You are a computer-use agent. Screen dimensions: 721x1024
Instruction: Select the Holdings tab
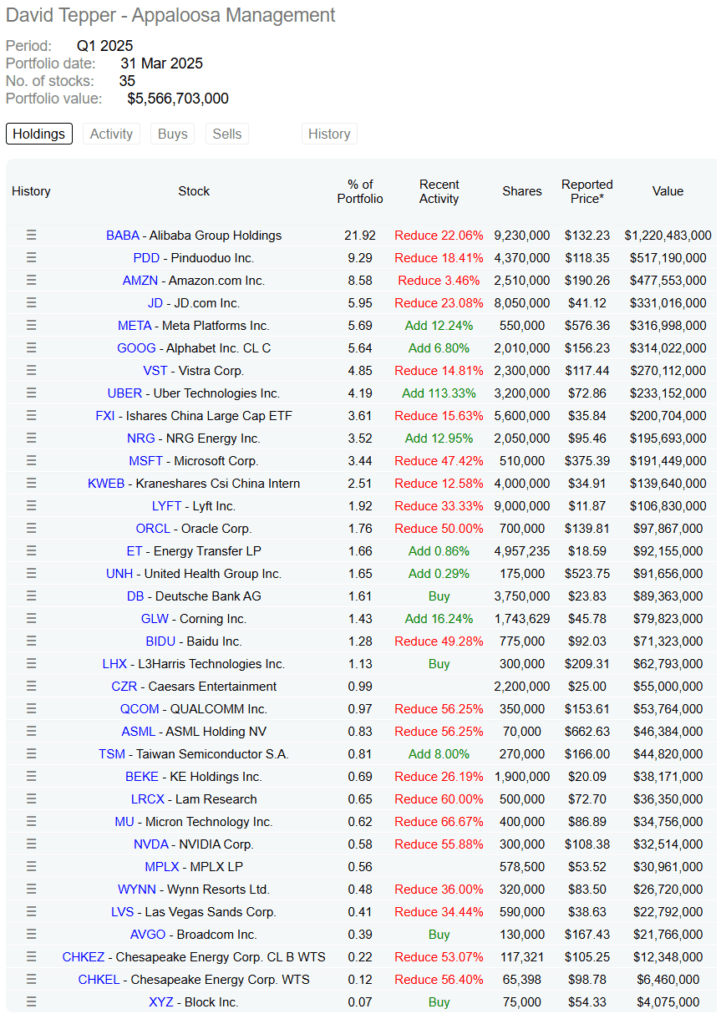pos(39,134)
